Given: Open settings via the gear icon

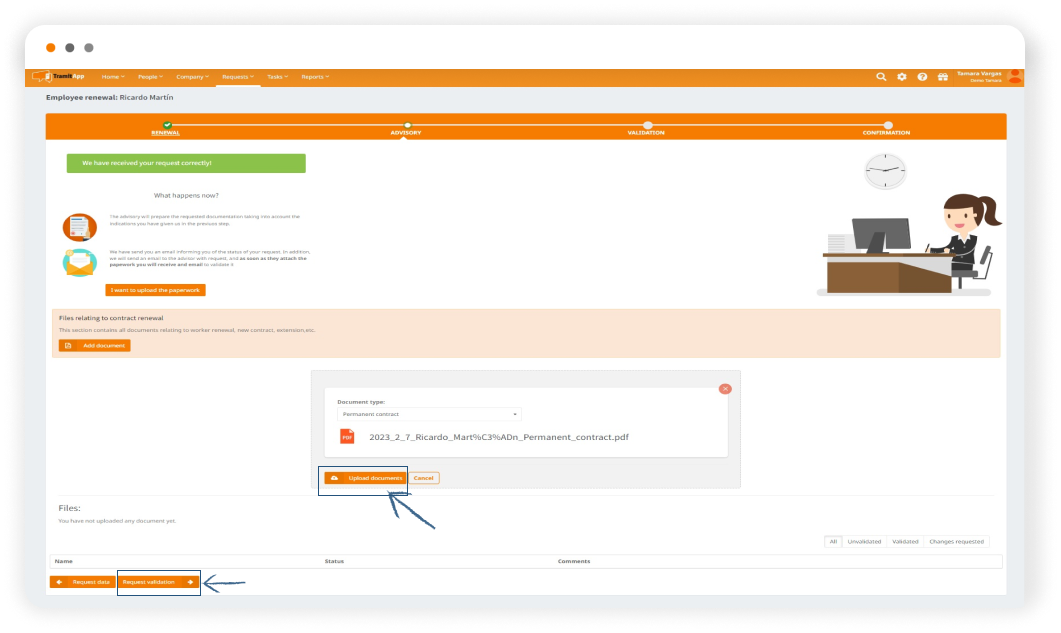Looking at the screenshot, I should pos(902,77).
